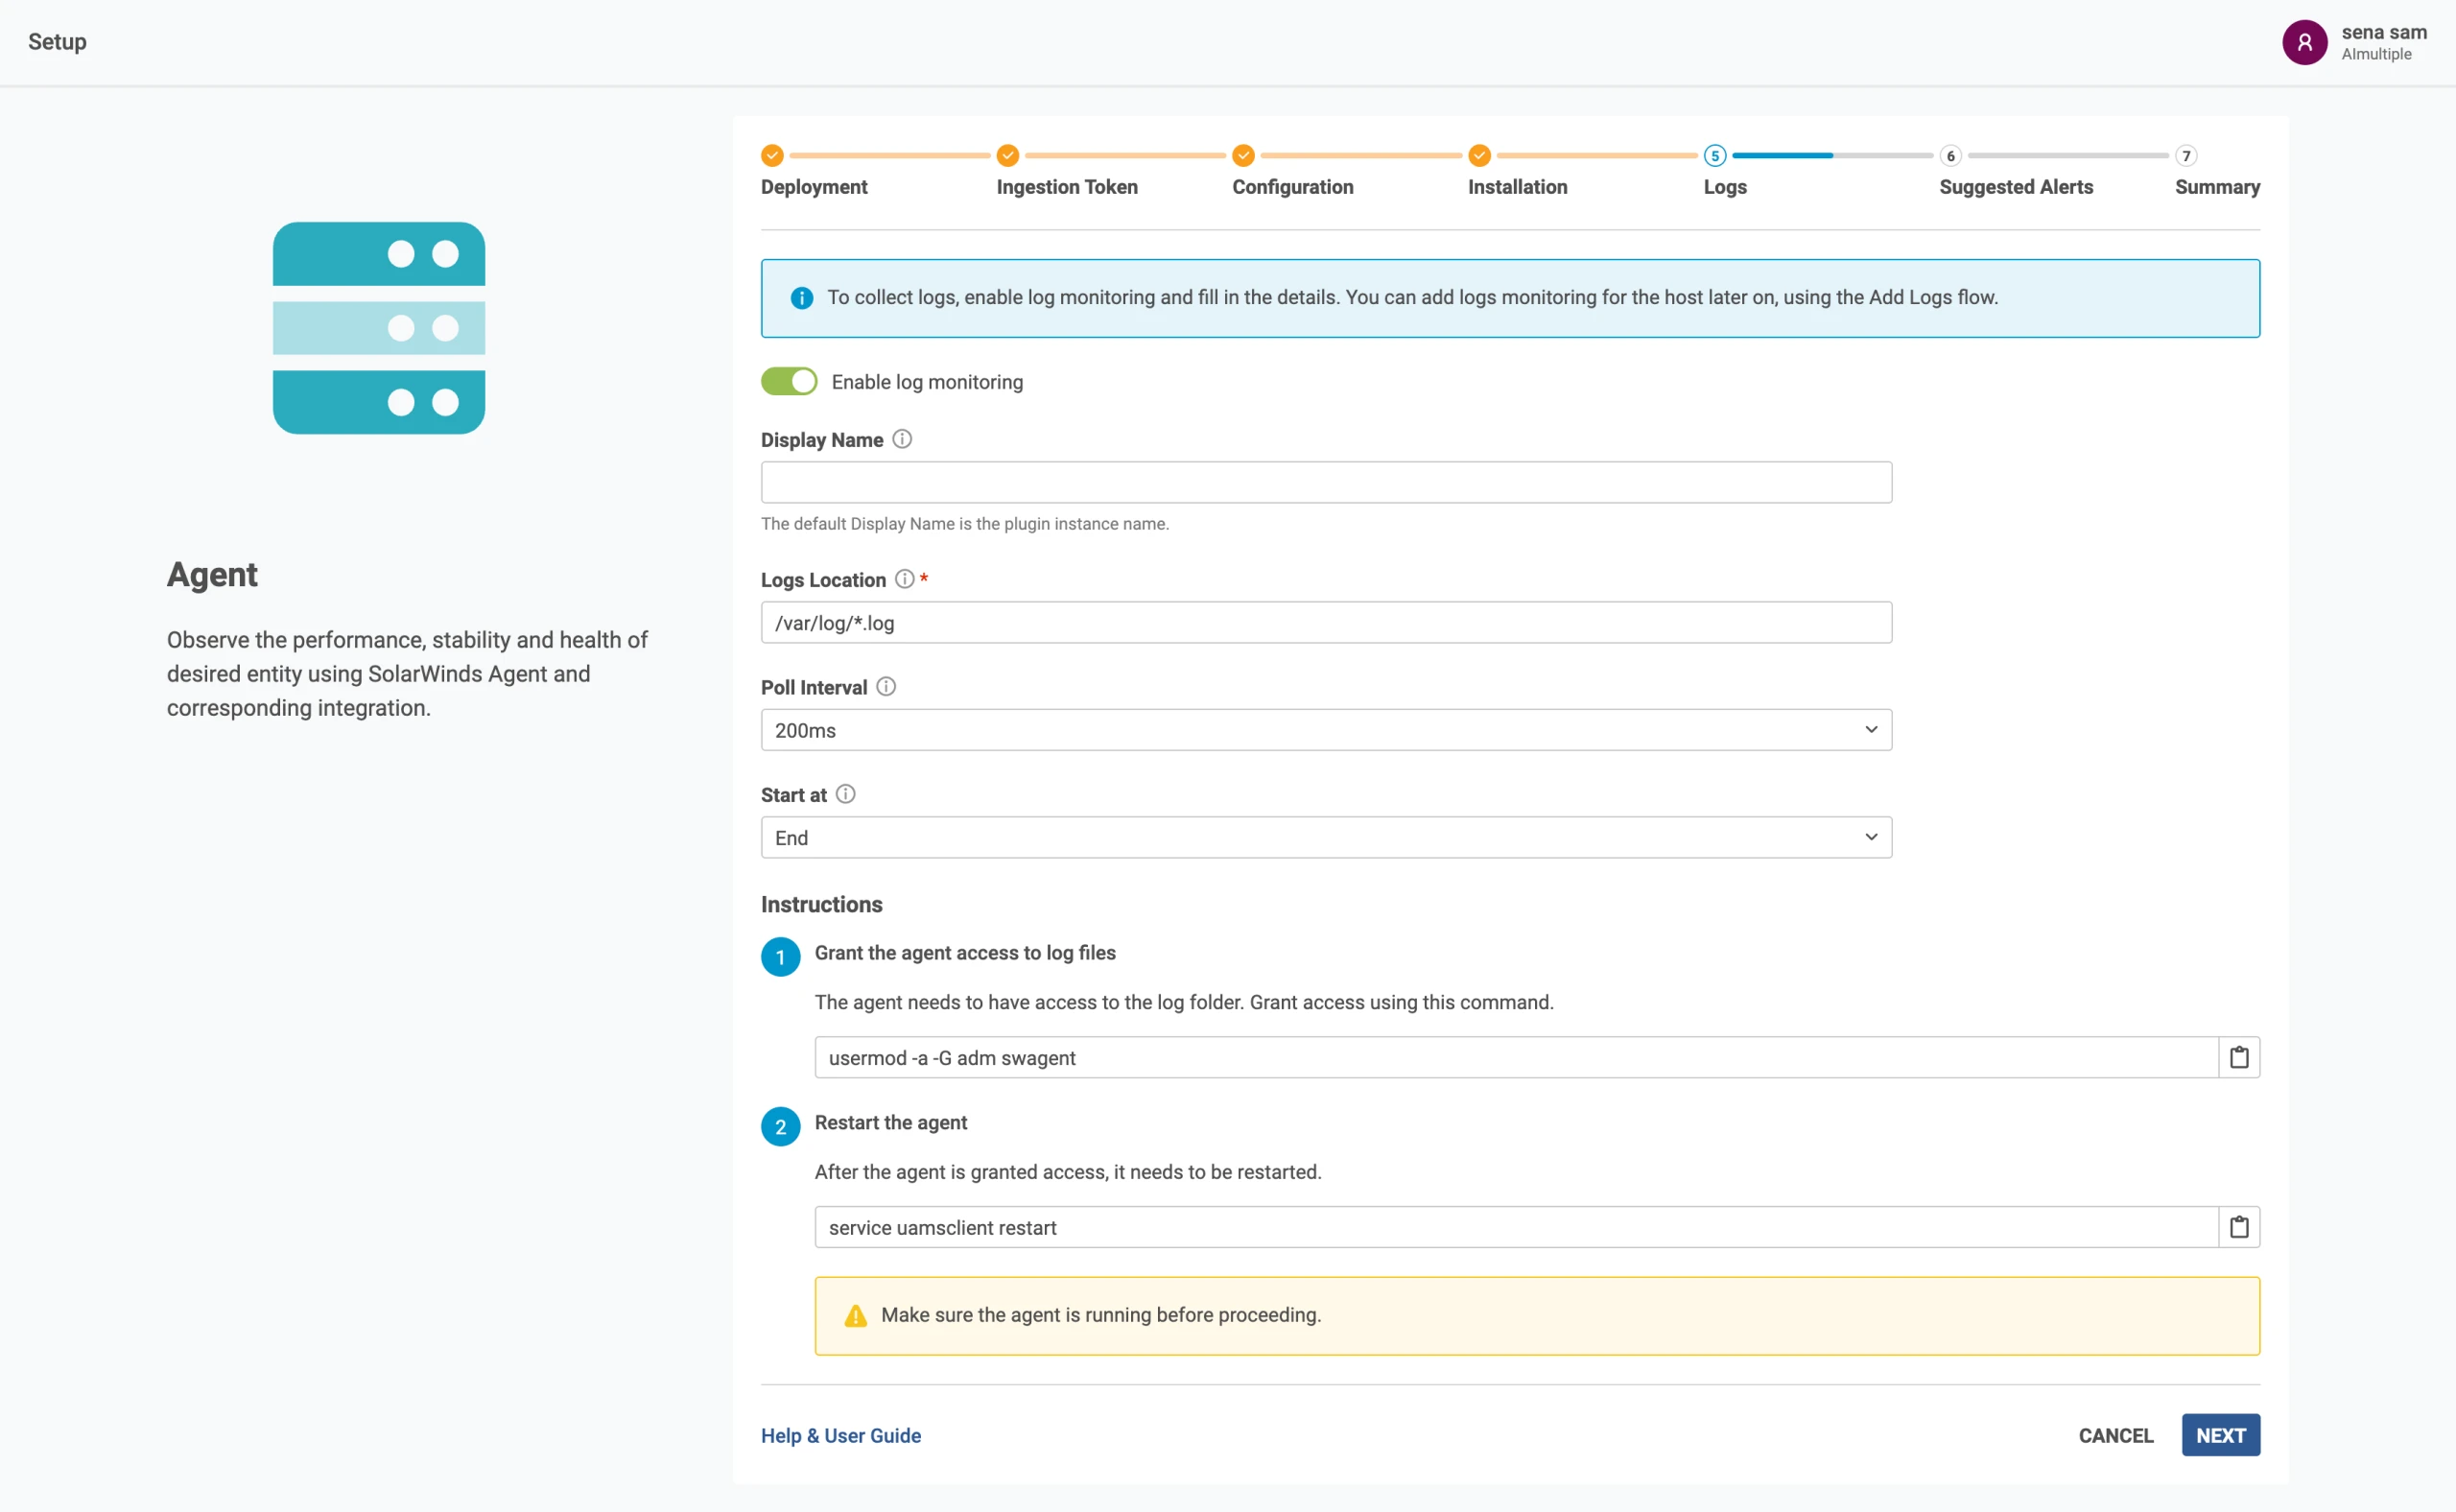Click the Configuration step checkmark icon
Viewport: 2456px width, 1512px height.
tap(1243, 156)
